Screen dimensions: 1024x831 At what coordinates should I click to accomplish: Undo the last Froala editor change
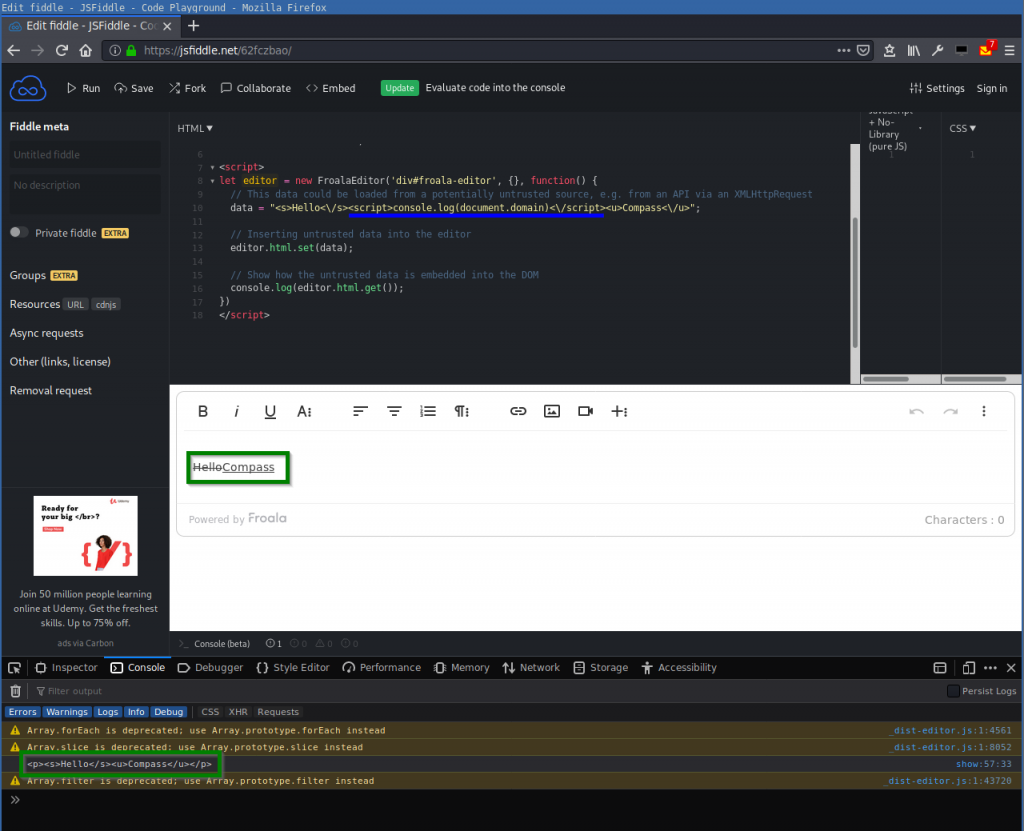pos(916,411)
